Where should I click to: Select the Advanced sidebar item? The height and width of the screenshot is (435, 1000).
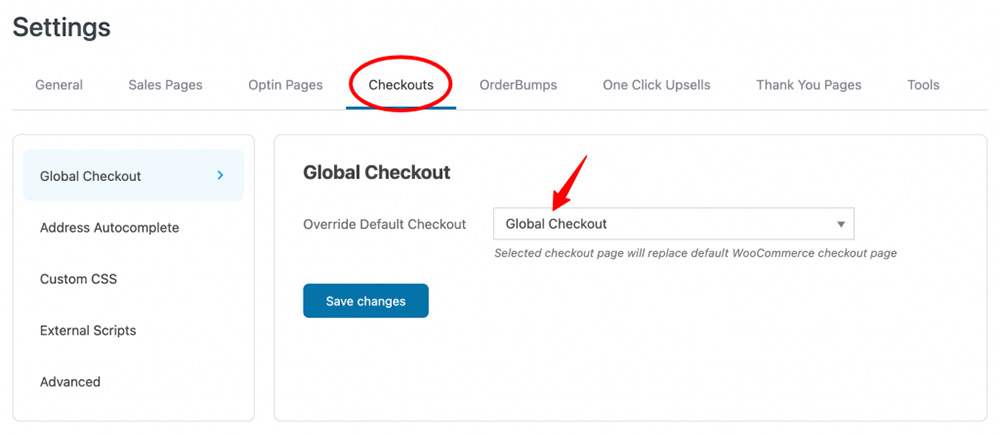pos(70,382)
